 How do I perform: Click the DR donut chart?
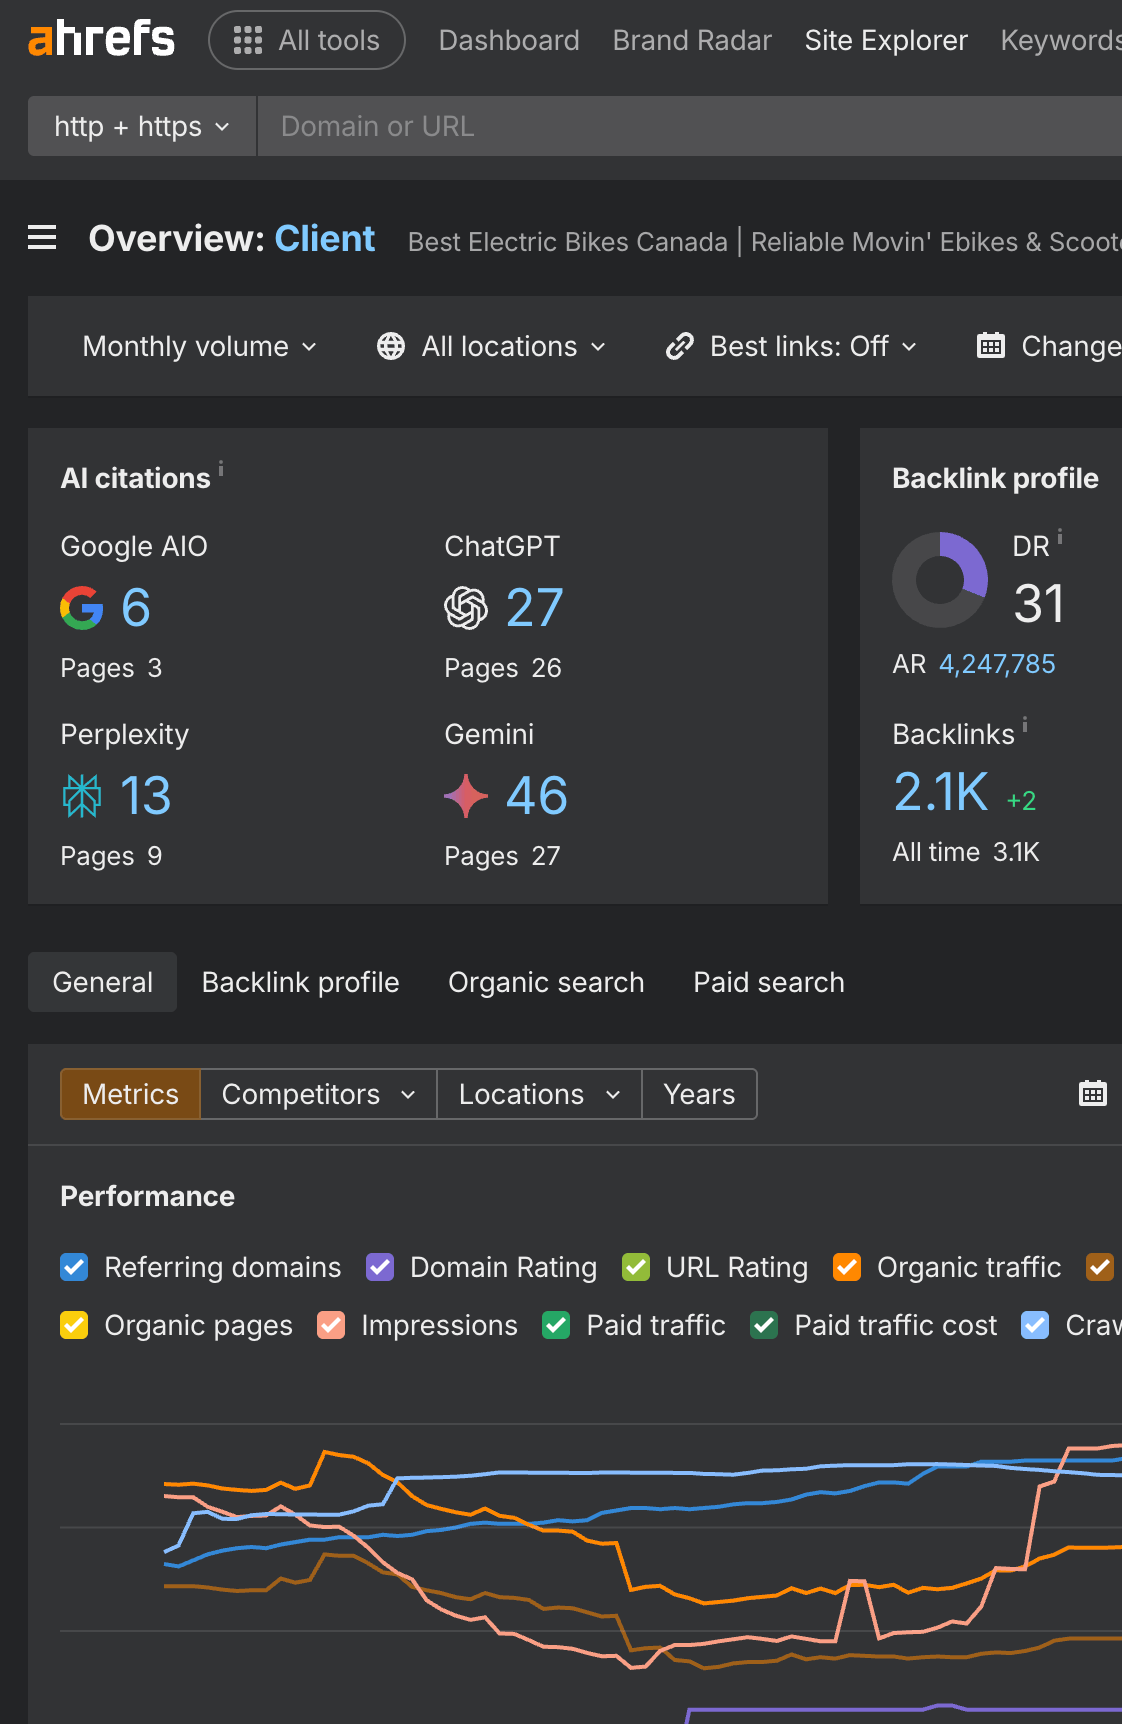[940, 580]
